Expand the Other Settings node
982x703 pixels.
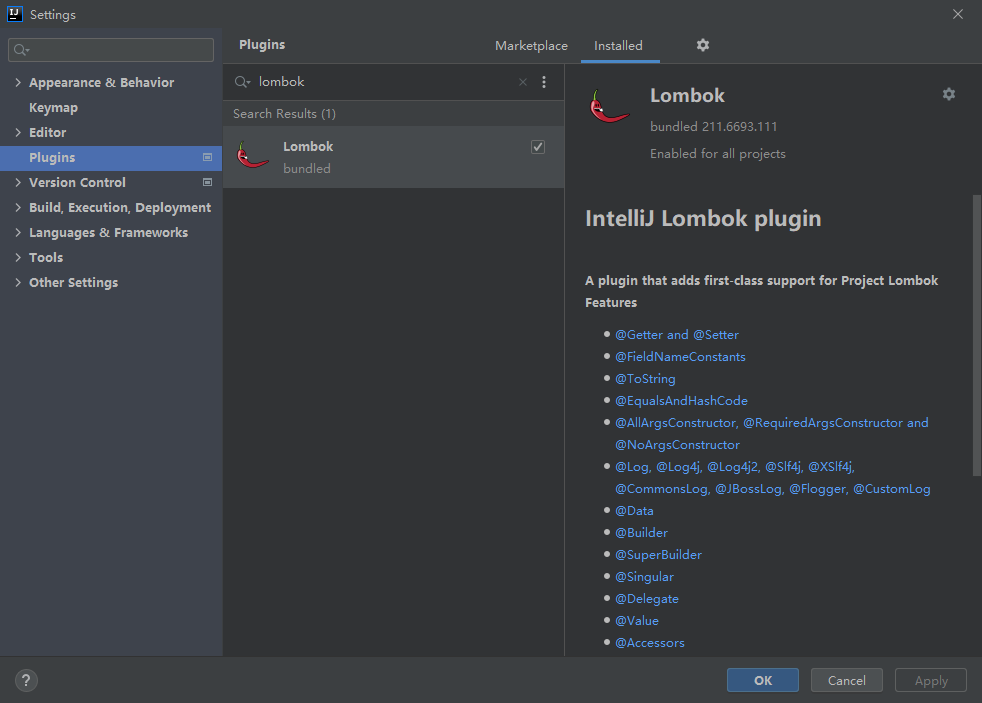18,283
